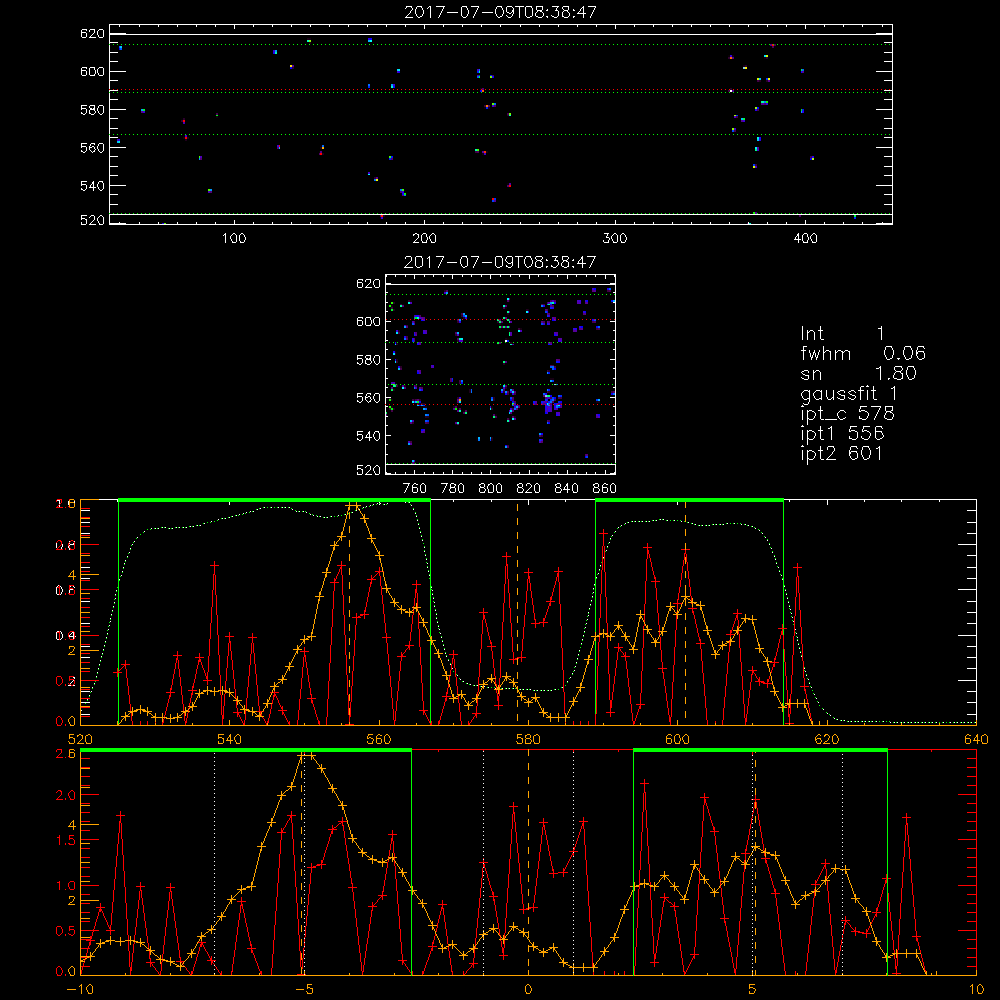Image resolution: width=1000 pixels, height=1000 pixels.
Task: Select the 'gaussfit 1' parameter line
Action: click(849, 393)
